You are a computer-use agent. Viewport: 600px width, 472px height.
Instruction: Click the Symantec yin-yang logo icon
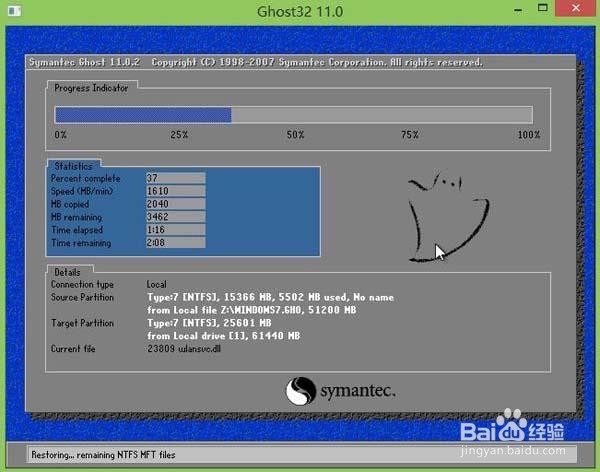tap(301, 391)
